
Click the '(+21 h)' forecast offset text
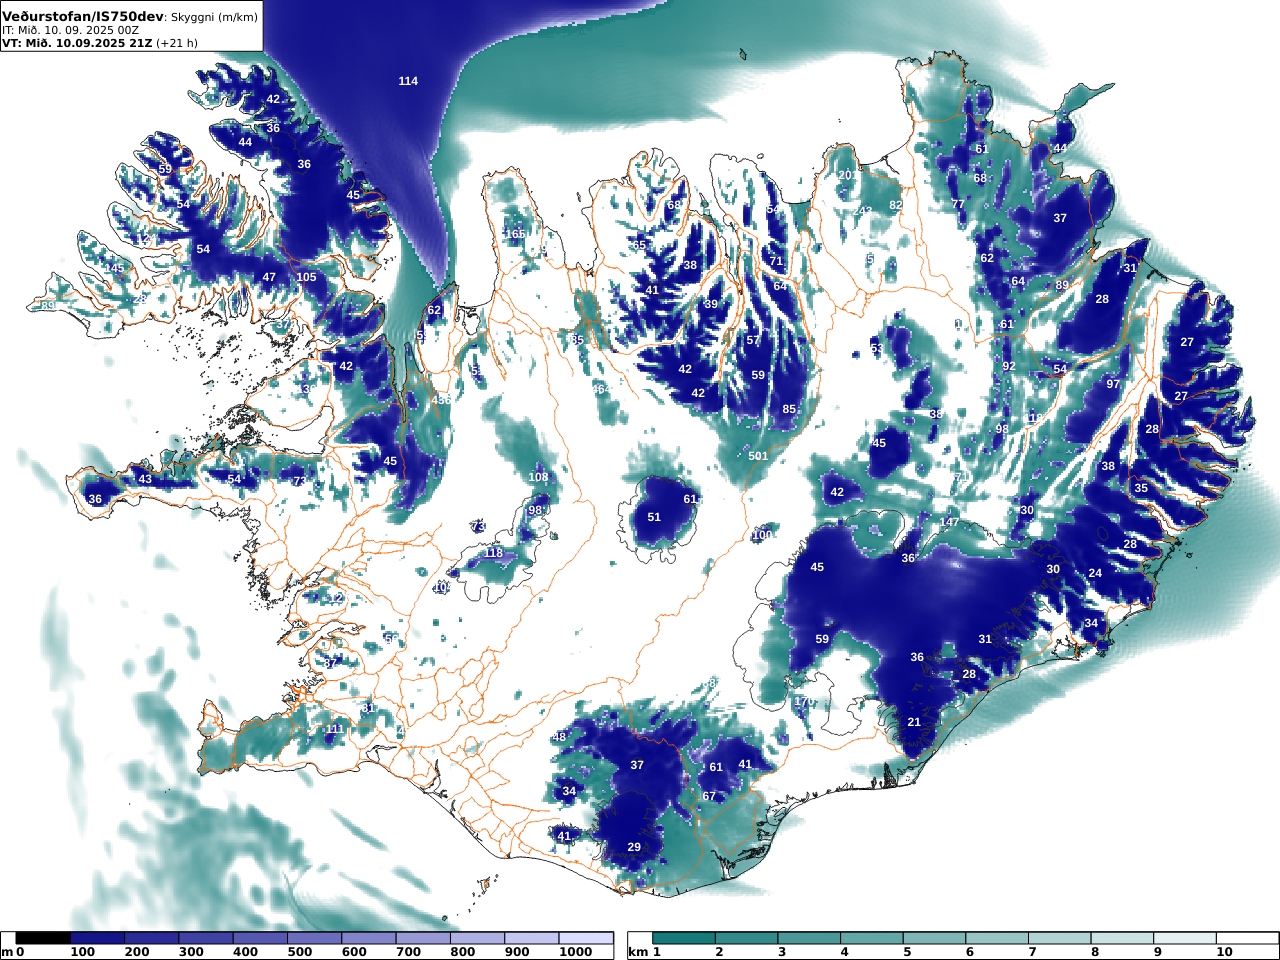tap(177, 43)
